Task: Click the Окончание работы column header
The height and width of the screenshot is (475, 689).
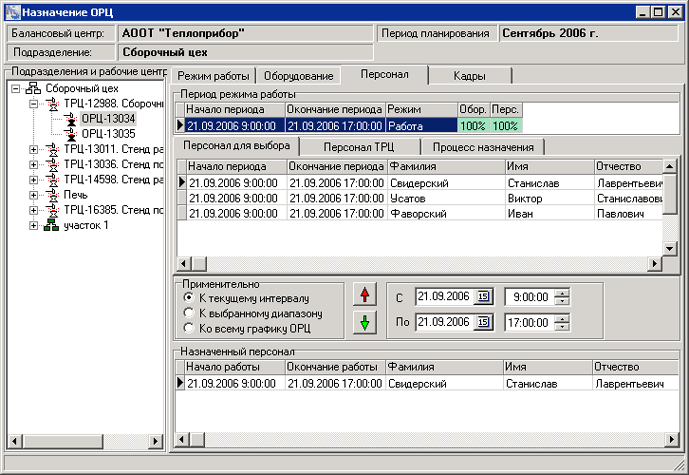Action: click(335, 367)
